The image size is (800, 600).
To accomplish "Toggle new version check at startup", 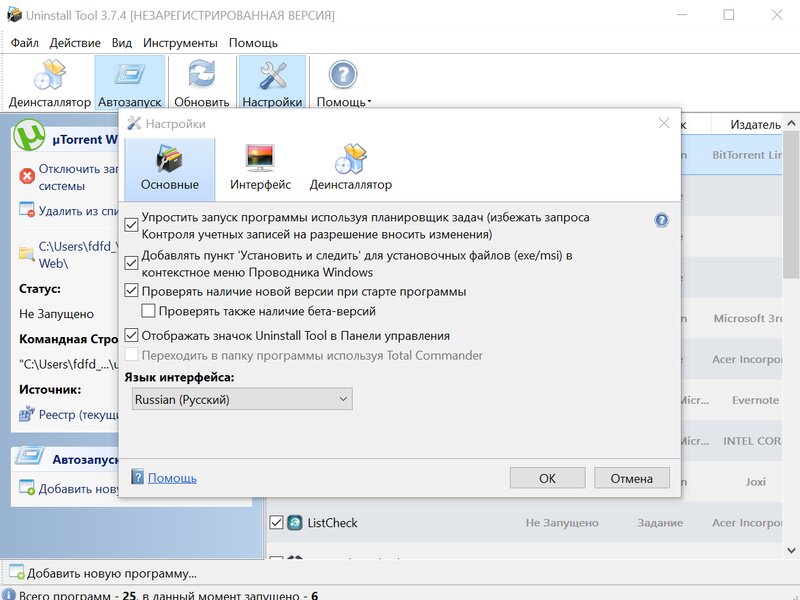I will tap(132, 291).
